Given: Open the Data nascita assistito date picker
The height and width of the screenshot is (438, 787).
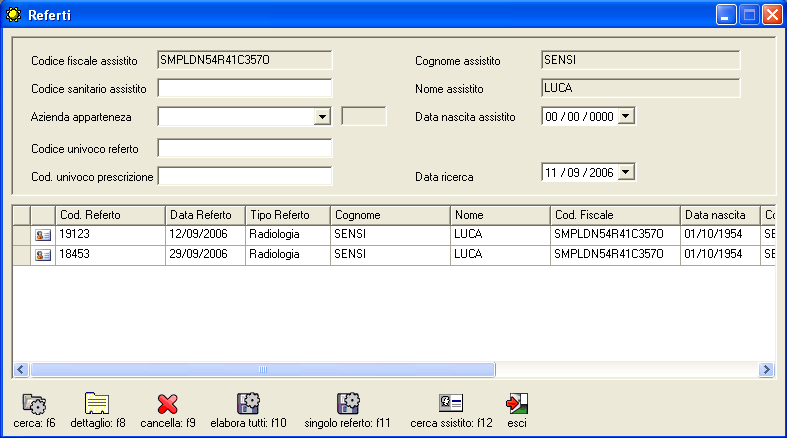Looking at the screenshot, I should (626, 117).
